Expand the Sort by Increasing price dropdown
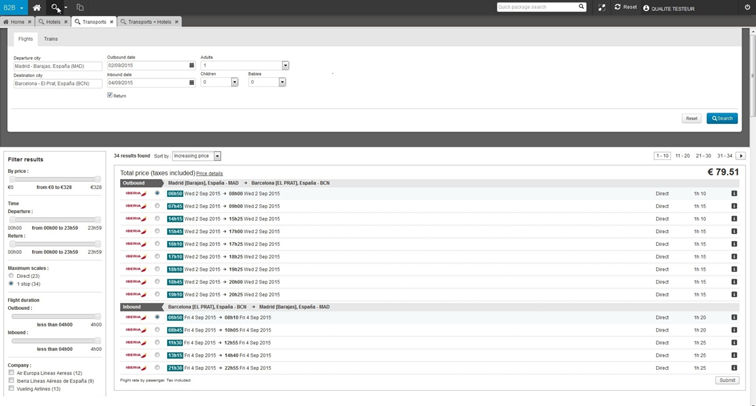Viewport: 756px width, 406px height. (x=217, y=157)
